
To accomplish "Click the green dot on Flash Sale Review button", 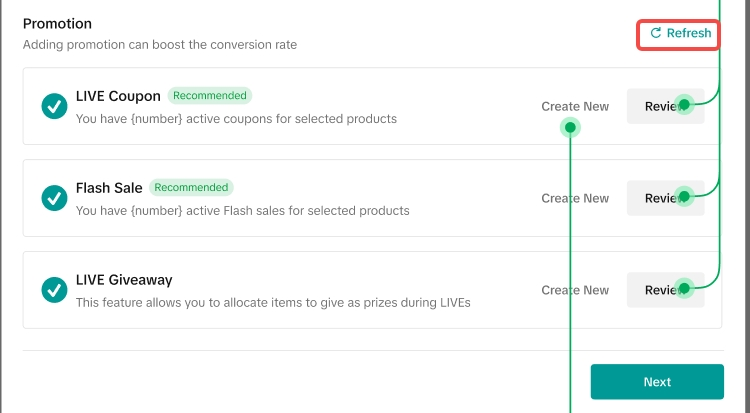I will (684, 197).
